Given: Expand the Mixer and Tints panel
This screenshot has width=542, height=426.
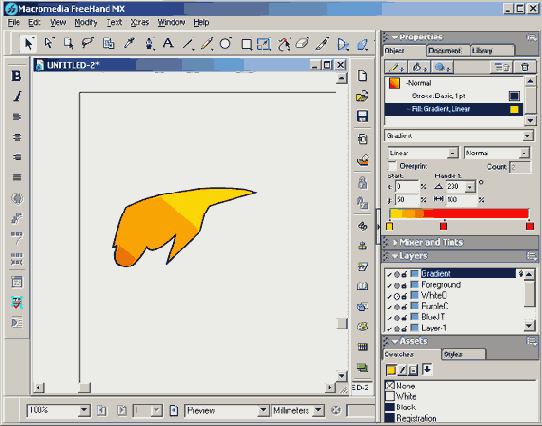Looking at the screenshot, I should click(395, 242).
